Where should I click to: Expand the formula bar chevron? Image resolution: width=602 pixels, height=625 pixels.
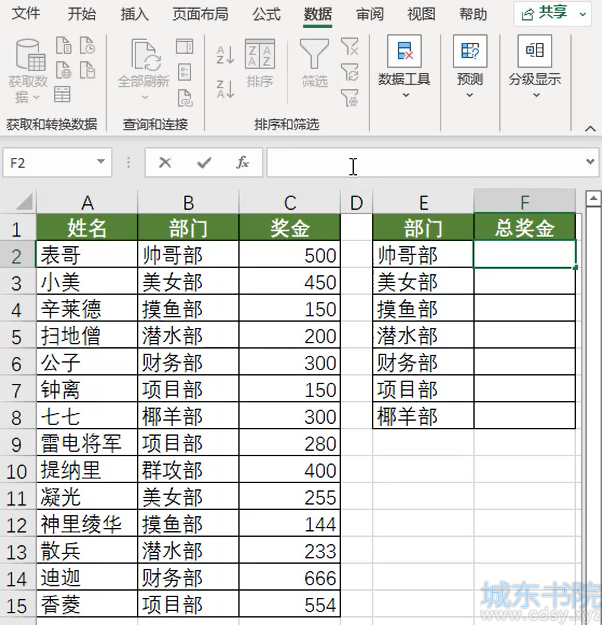pyautogui.click(x=590, y=162)
